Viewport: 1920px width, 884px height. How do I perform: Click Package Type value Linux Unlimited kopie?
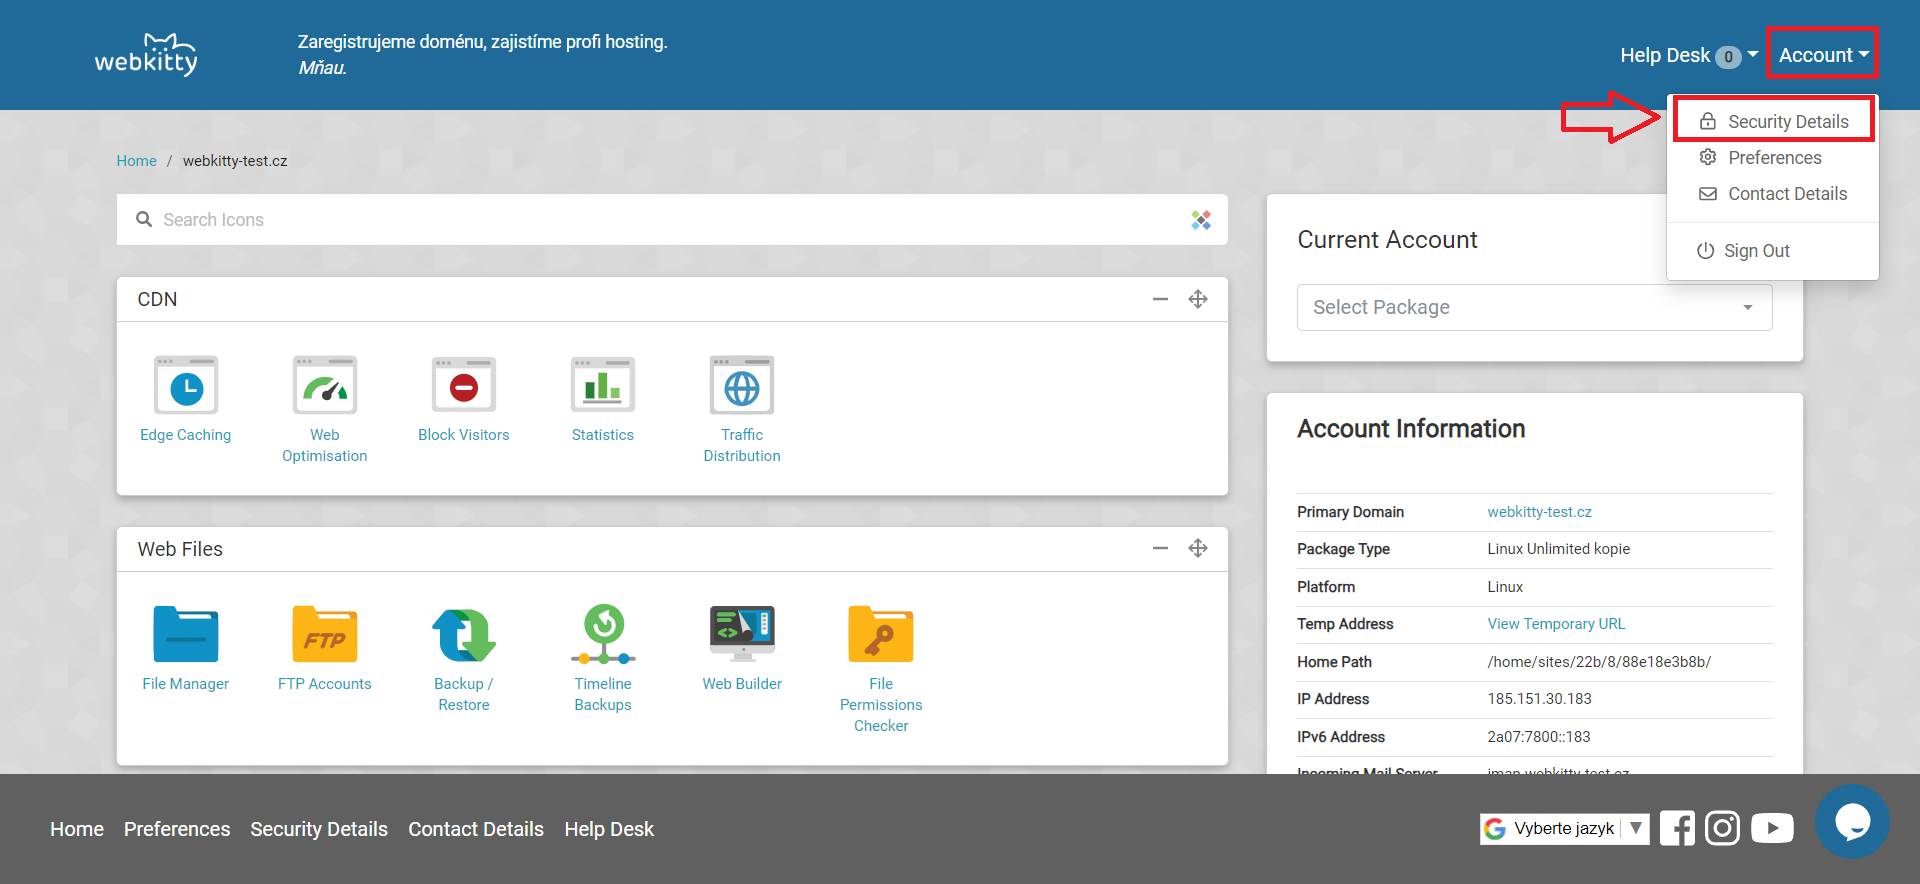pos(1558,549)
